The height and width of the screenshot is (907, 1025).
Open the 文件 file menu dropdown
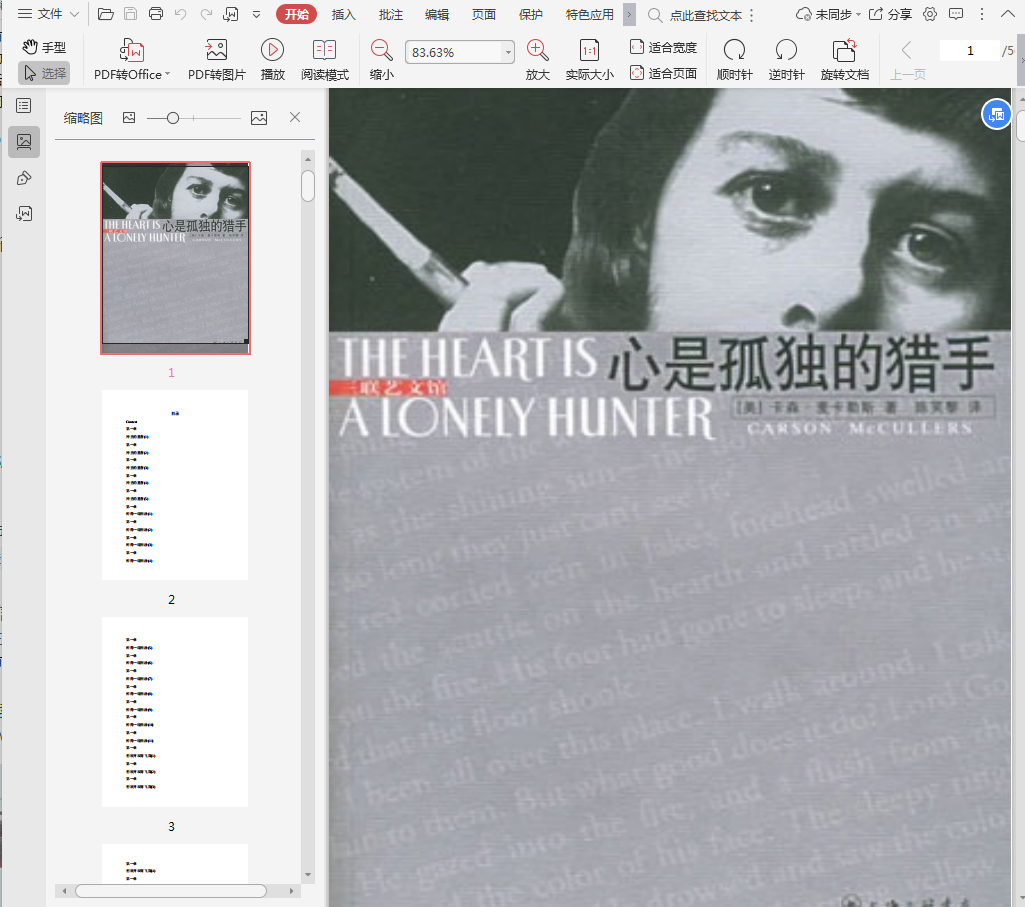(49, 14)
